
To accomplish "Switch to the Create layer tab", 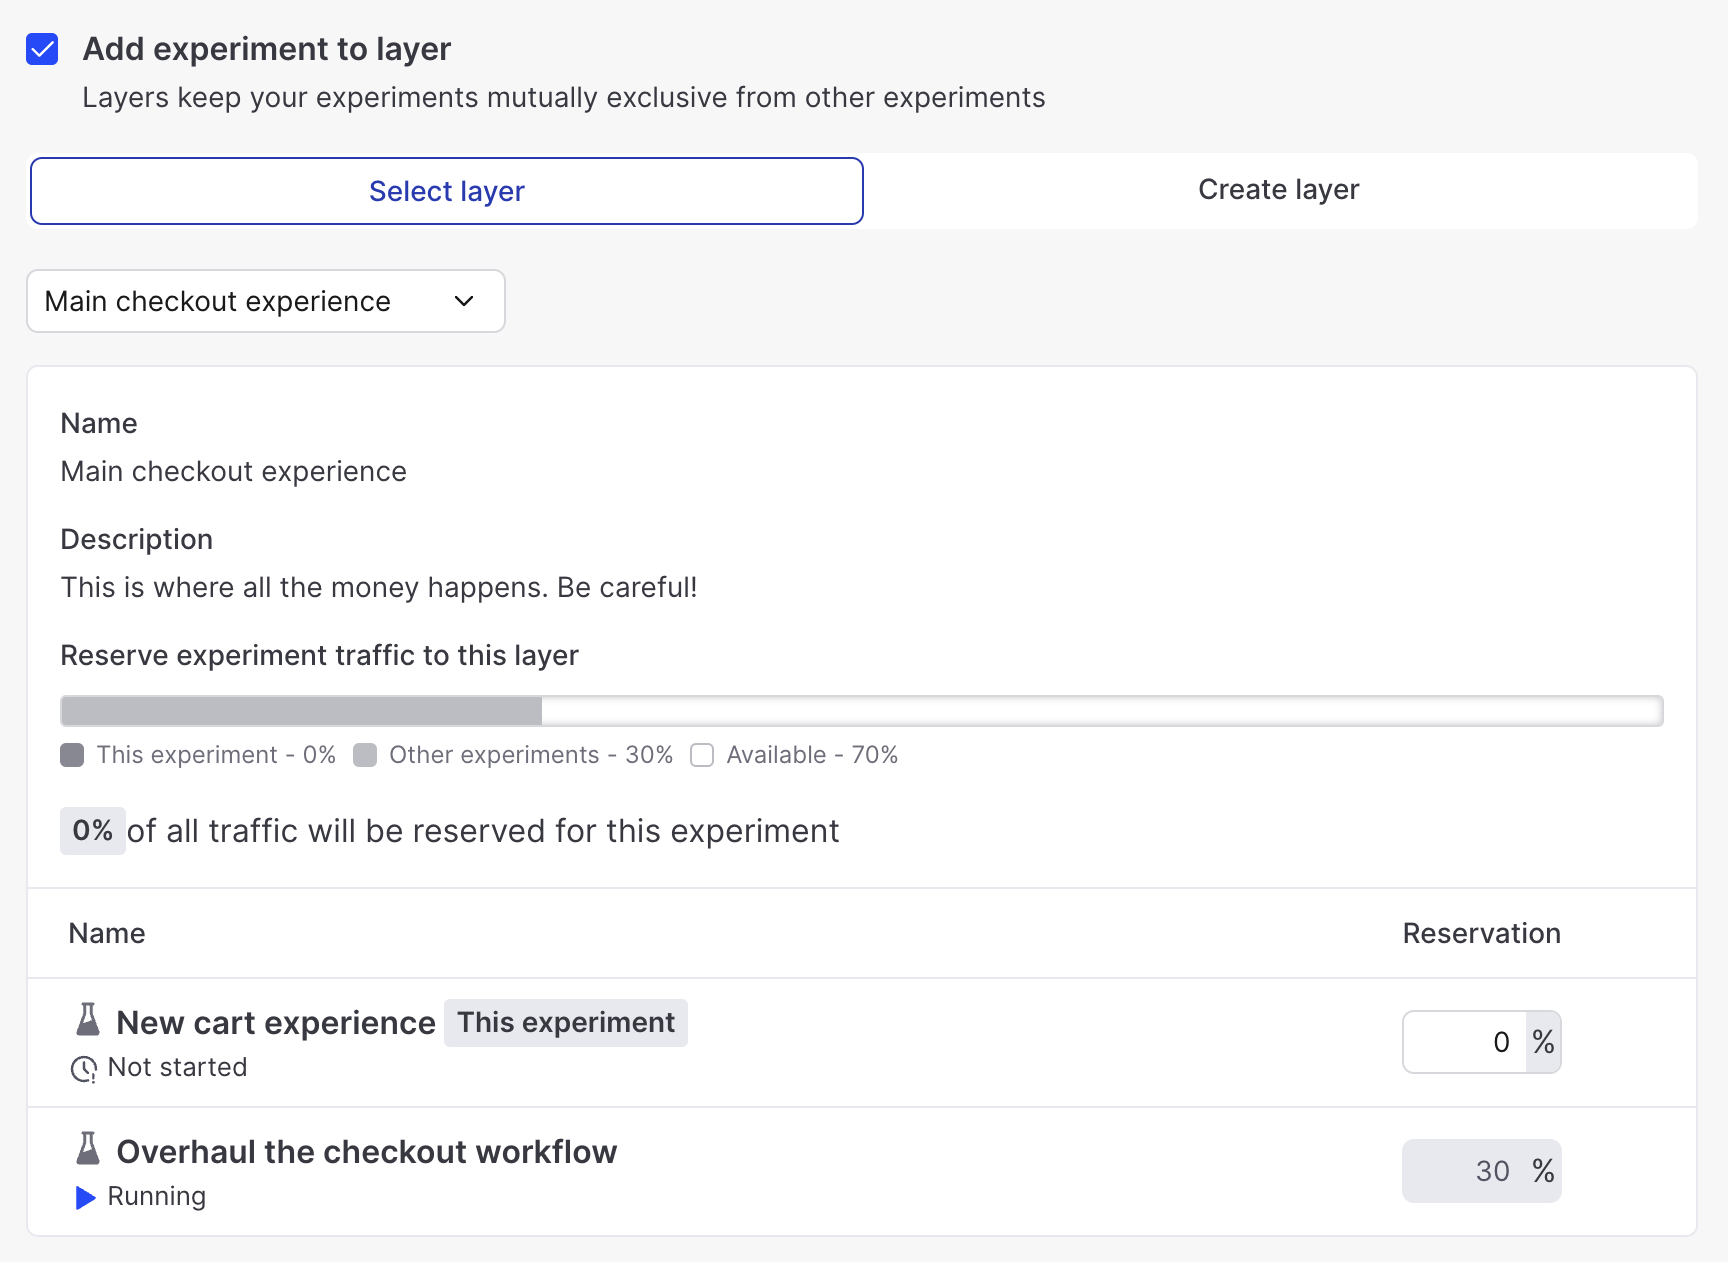I will 1278,190.
